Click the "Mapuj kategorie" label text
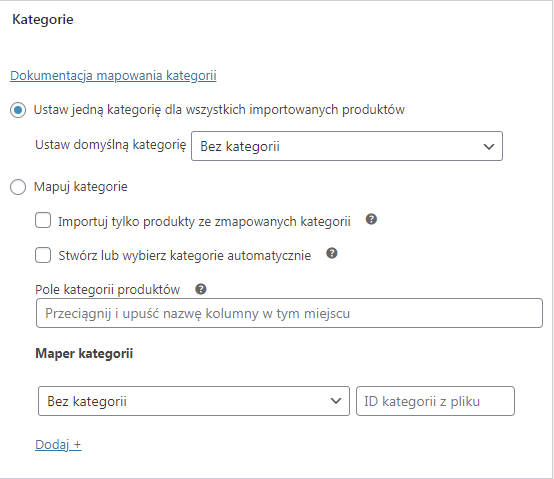 click(81, 187)
